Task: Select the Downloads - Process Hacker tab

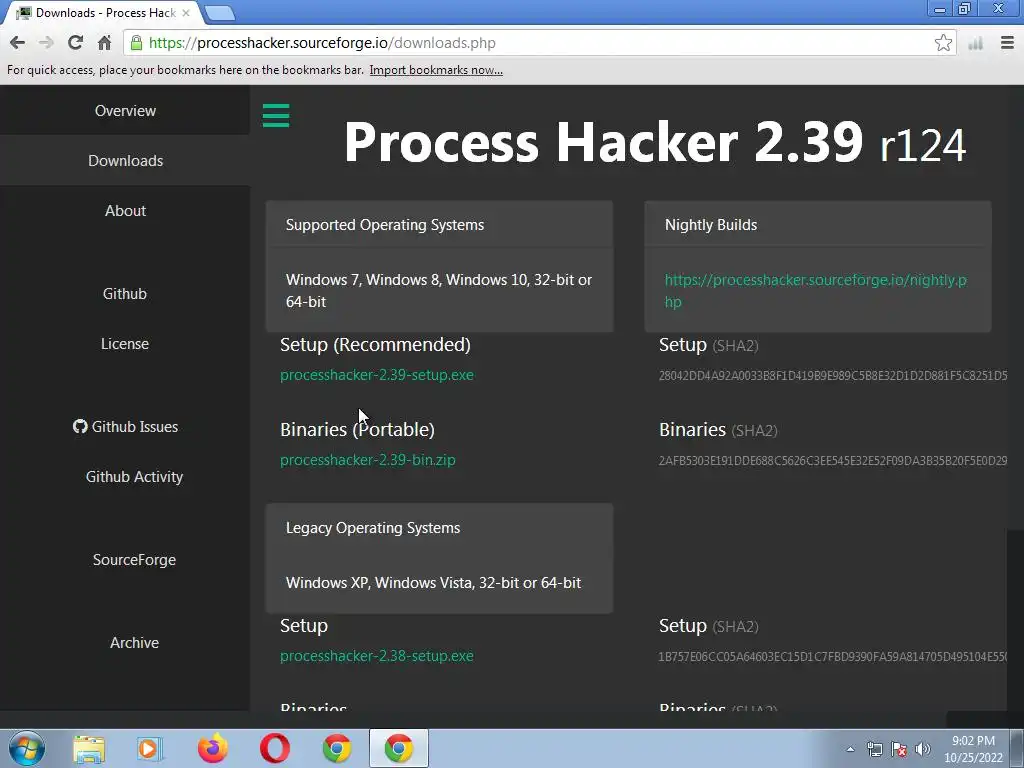Action: pyautogui.click(x=104, y=13)
